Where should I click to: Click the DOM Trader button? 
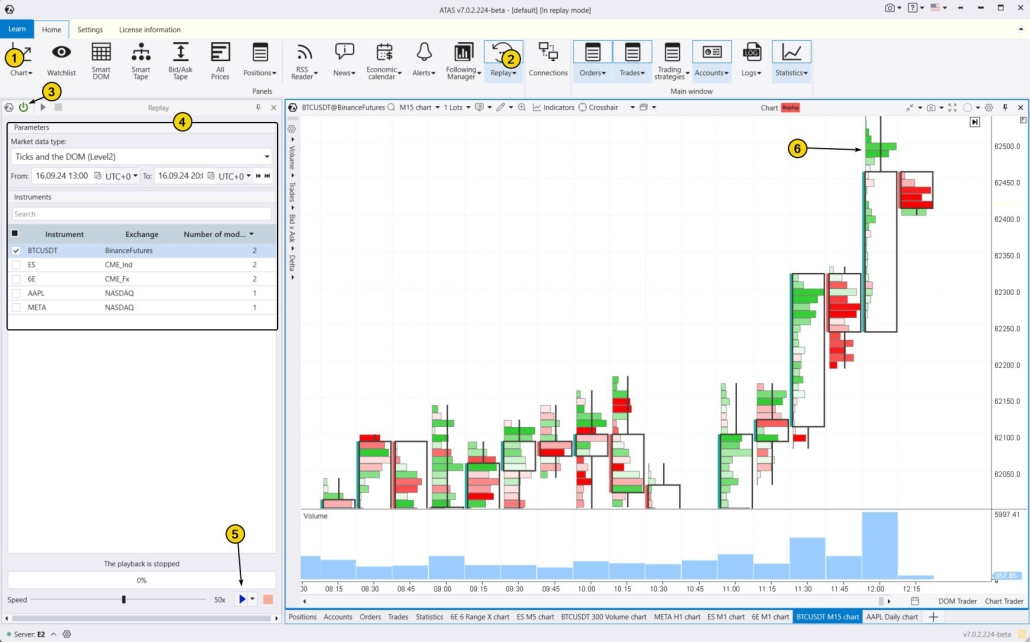tap(958, 601)
